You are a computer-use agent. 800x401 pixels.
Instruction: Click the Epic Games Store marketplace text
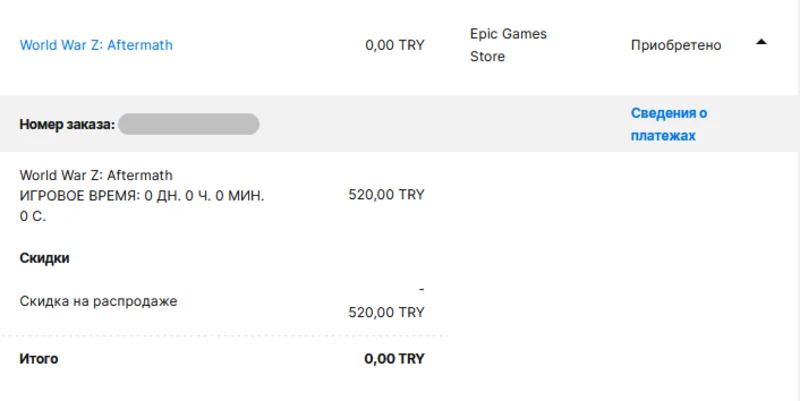508,45
